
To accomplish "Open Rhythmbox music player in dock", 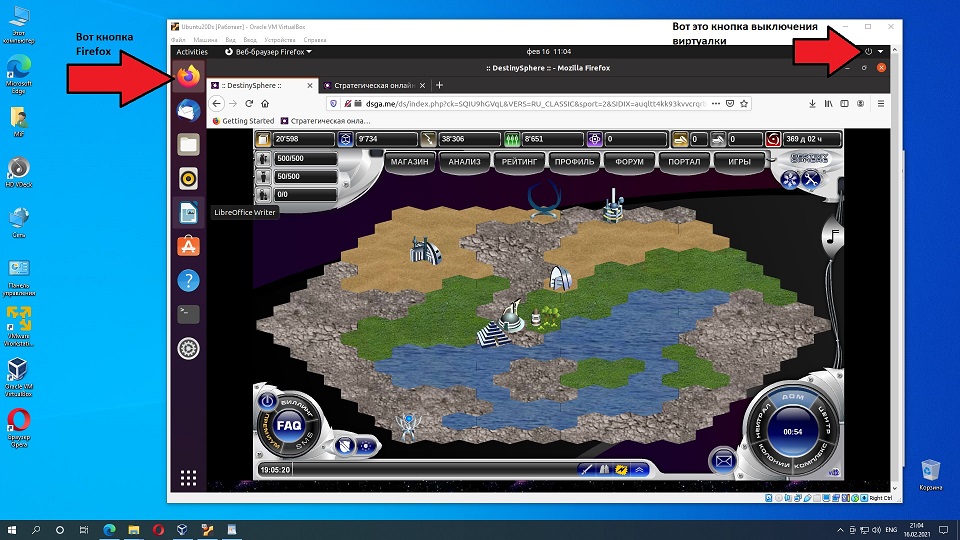I will coord(188,178).
